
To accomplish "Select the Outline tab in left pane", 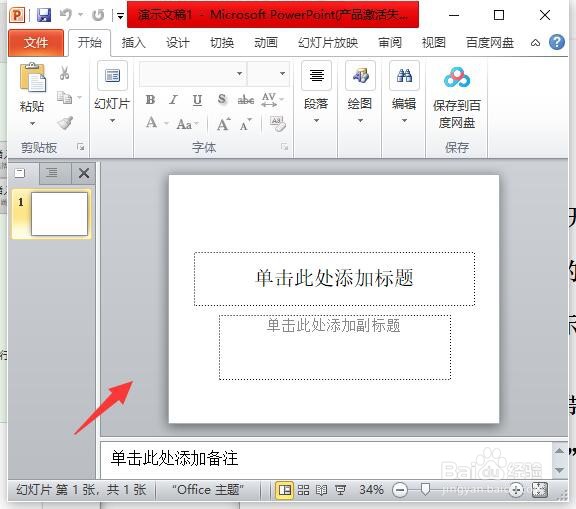I will point(52,173).
